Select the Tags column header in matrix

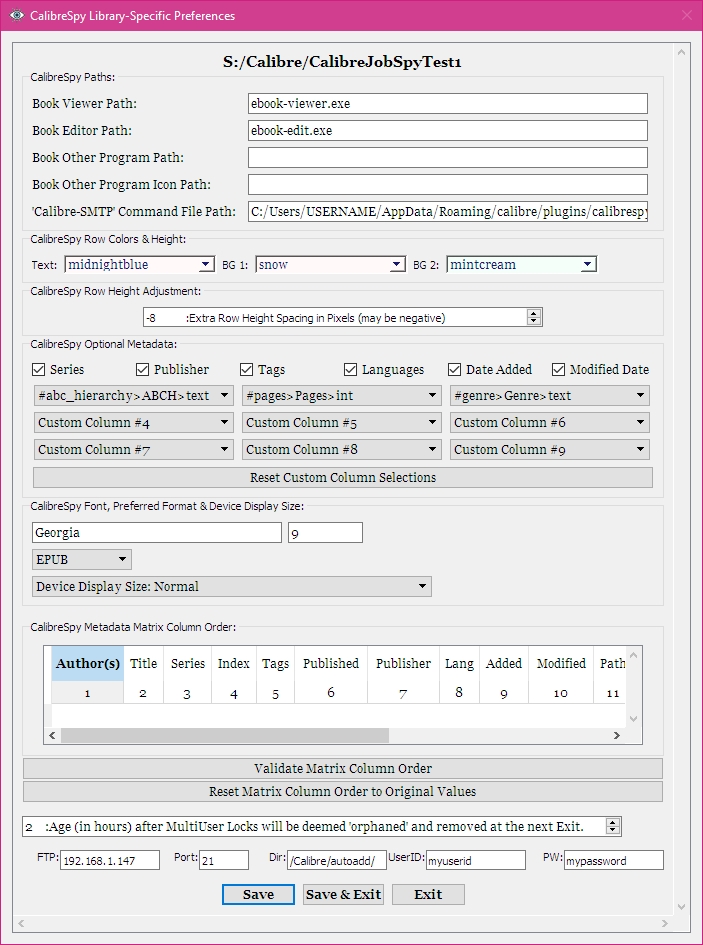tap(276, 664)
